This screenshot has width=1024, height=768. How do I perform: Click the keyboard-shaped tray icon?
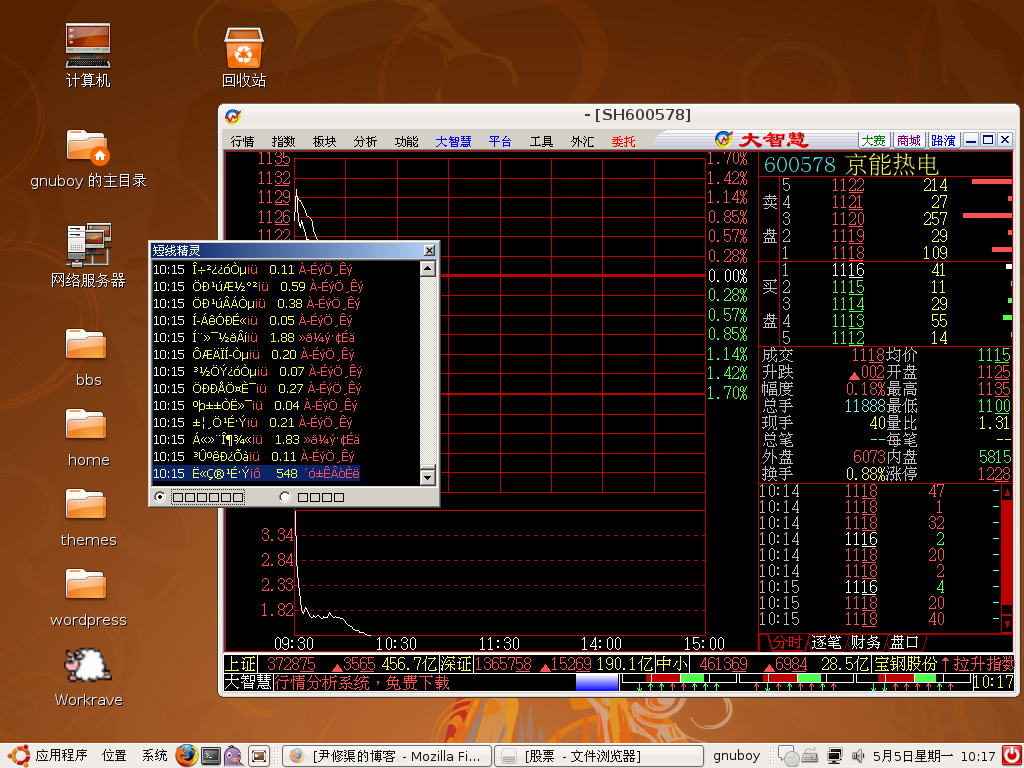coord(810,756)
